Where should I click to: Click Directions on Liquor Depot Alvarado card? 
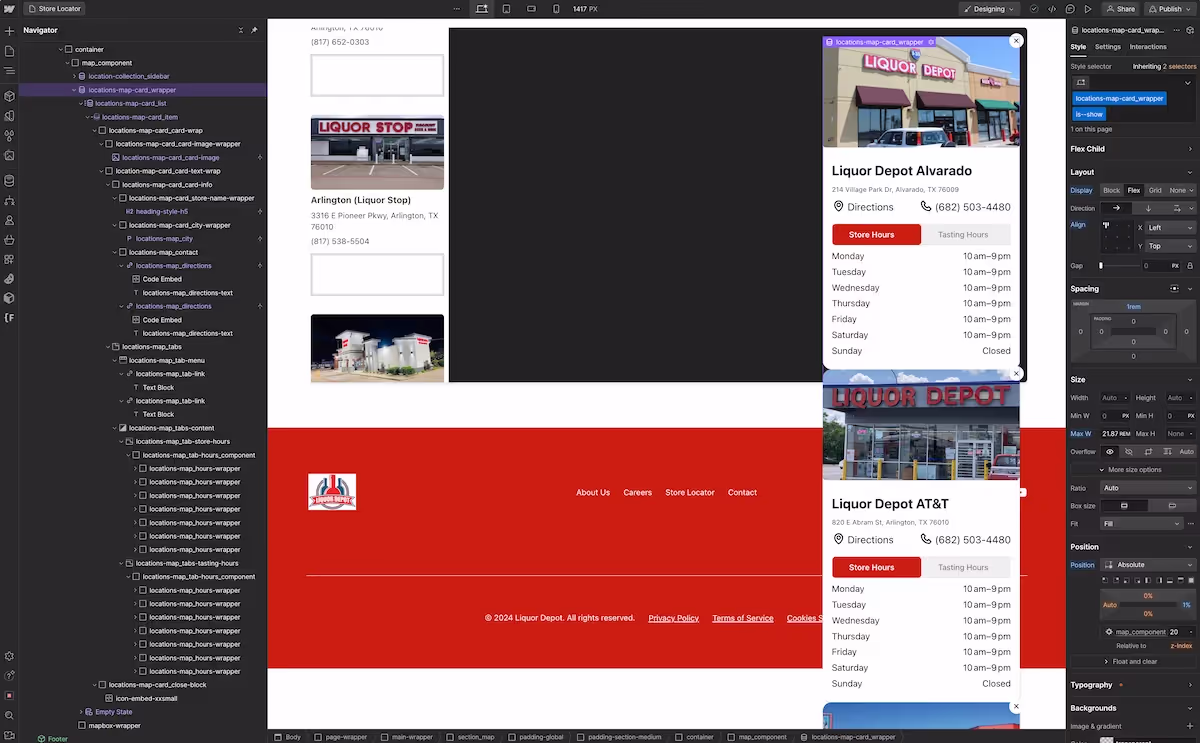(x=863, y=207)
